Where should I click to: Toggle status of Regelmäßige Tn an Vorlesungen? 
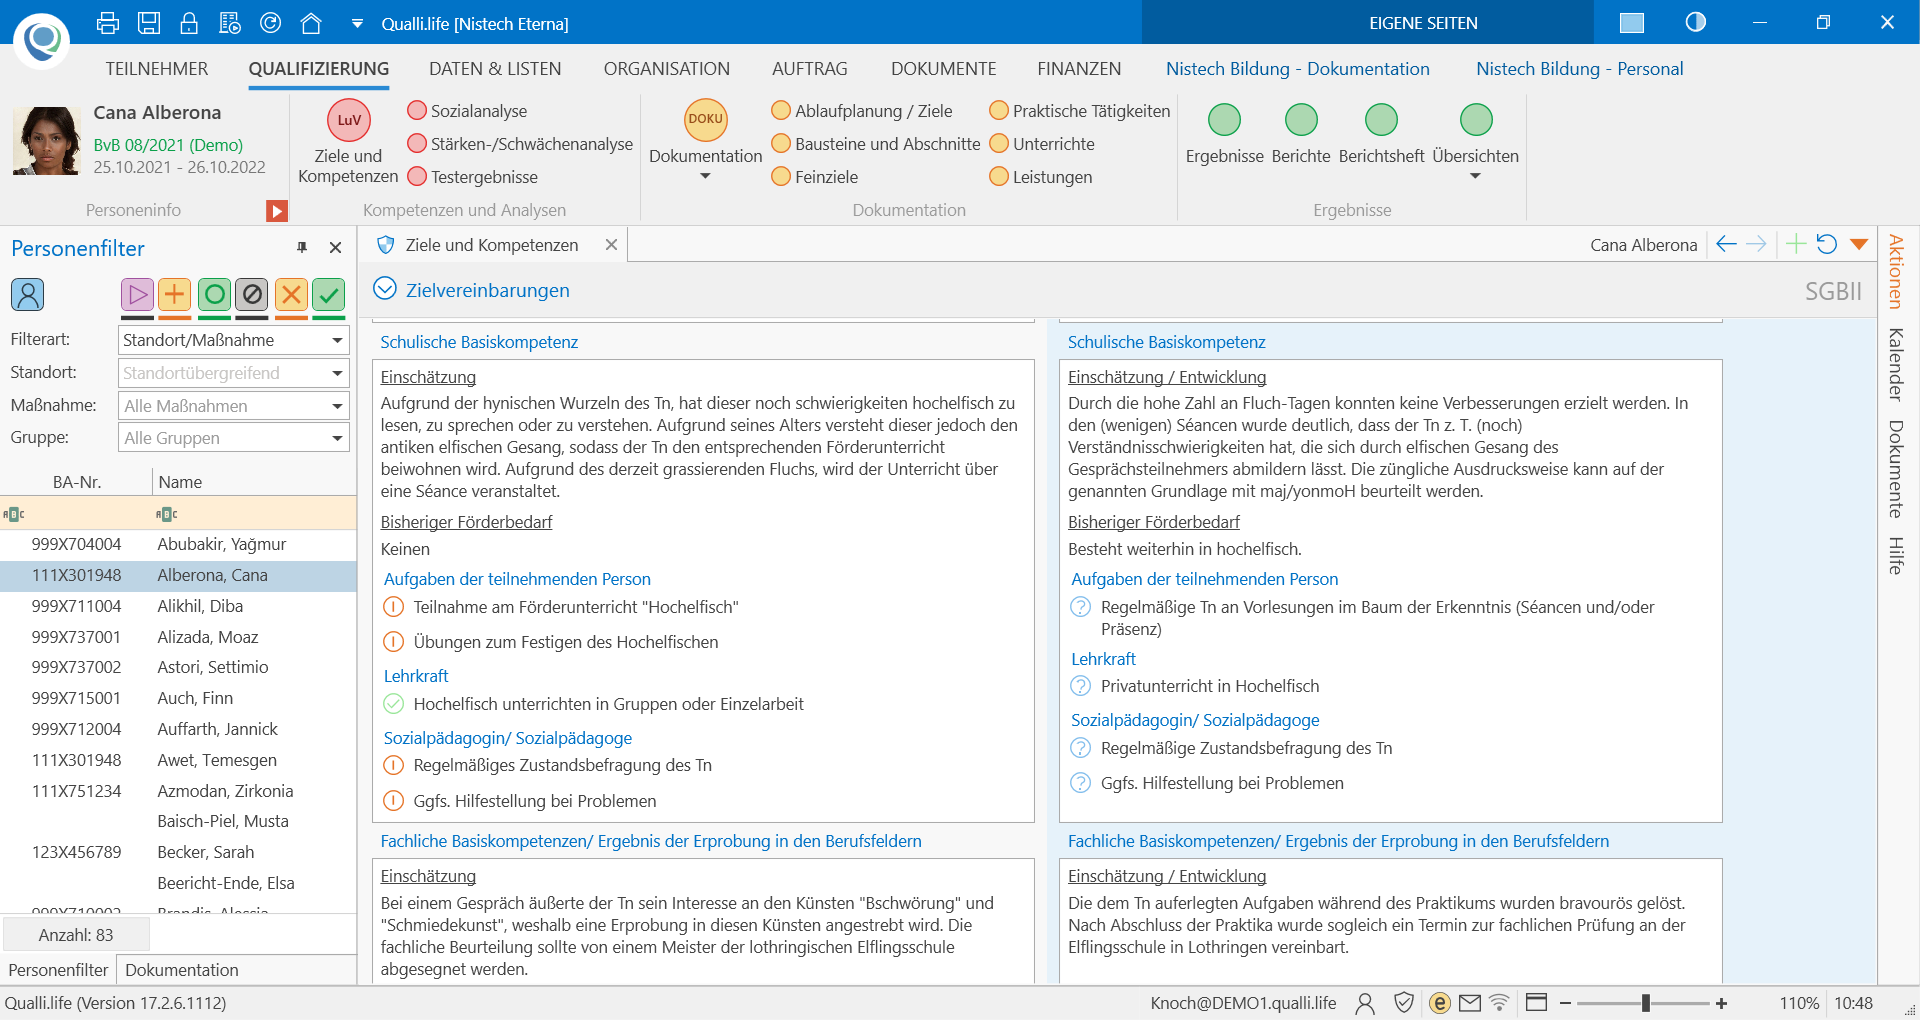[1081, 607]
